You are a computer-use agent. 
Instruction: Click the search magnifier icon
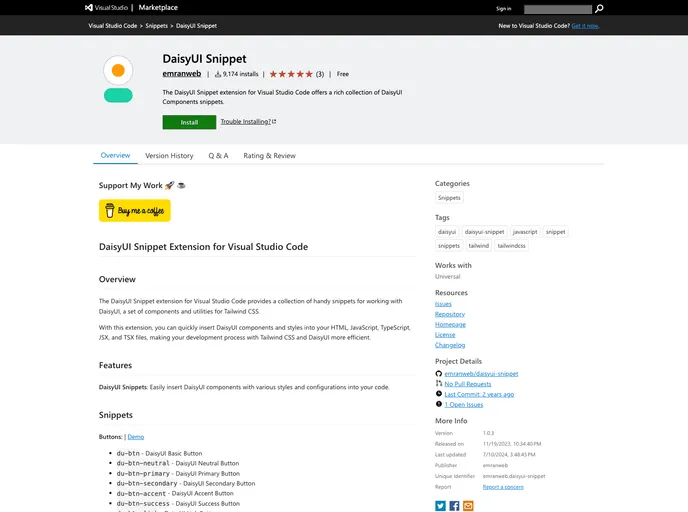click(x=599, y=9)
